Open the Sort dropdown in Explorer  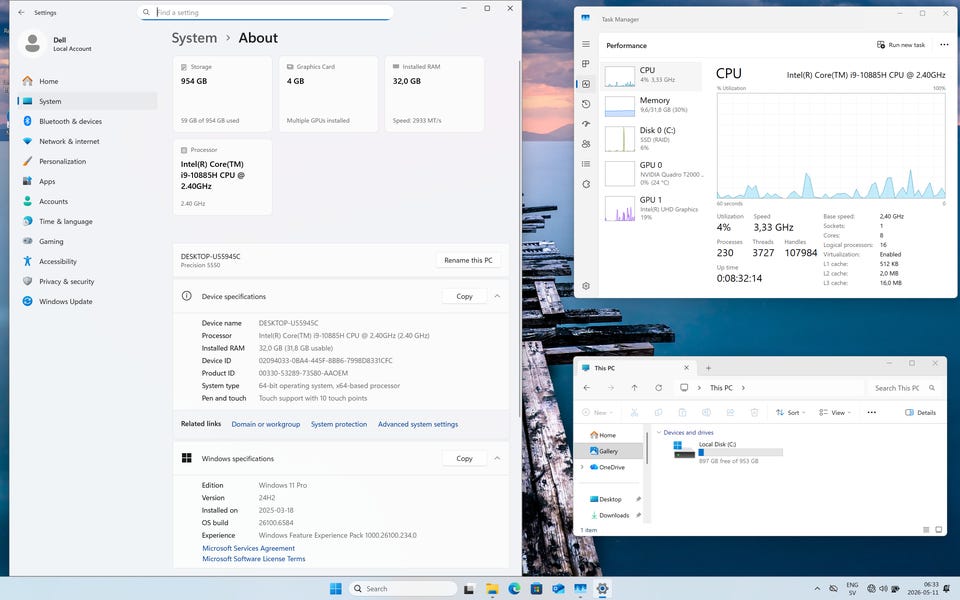tap(790, 413)
